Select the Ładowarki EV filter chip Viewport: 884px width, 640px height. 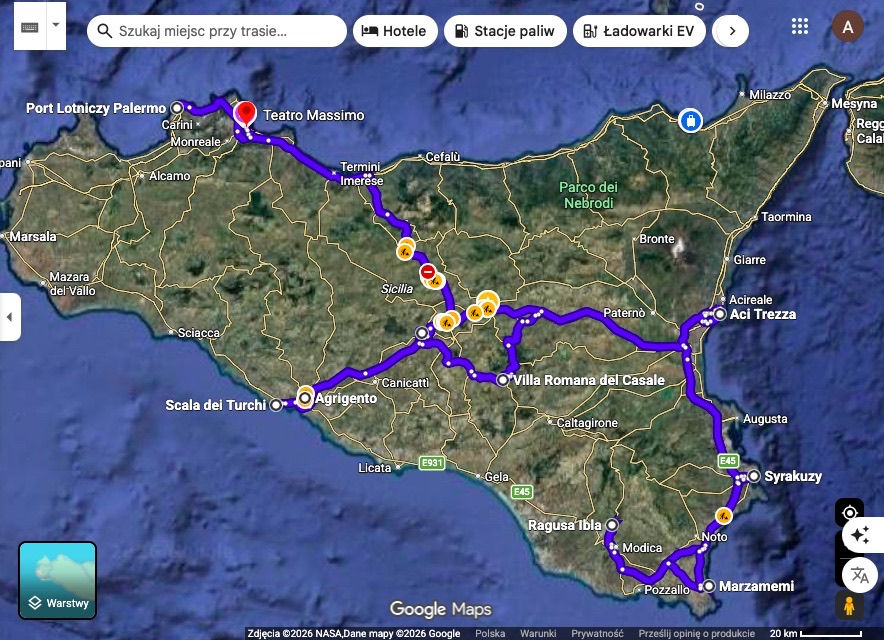[x=639, y=31]
